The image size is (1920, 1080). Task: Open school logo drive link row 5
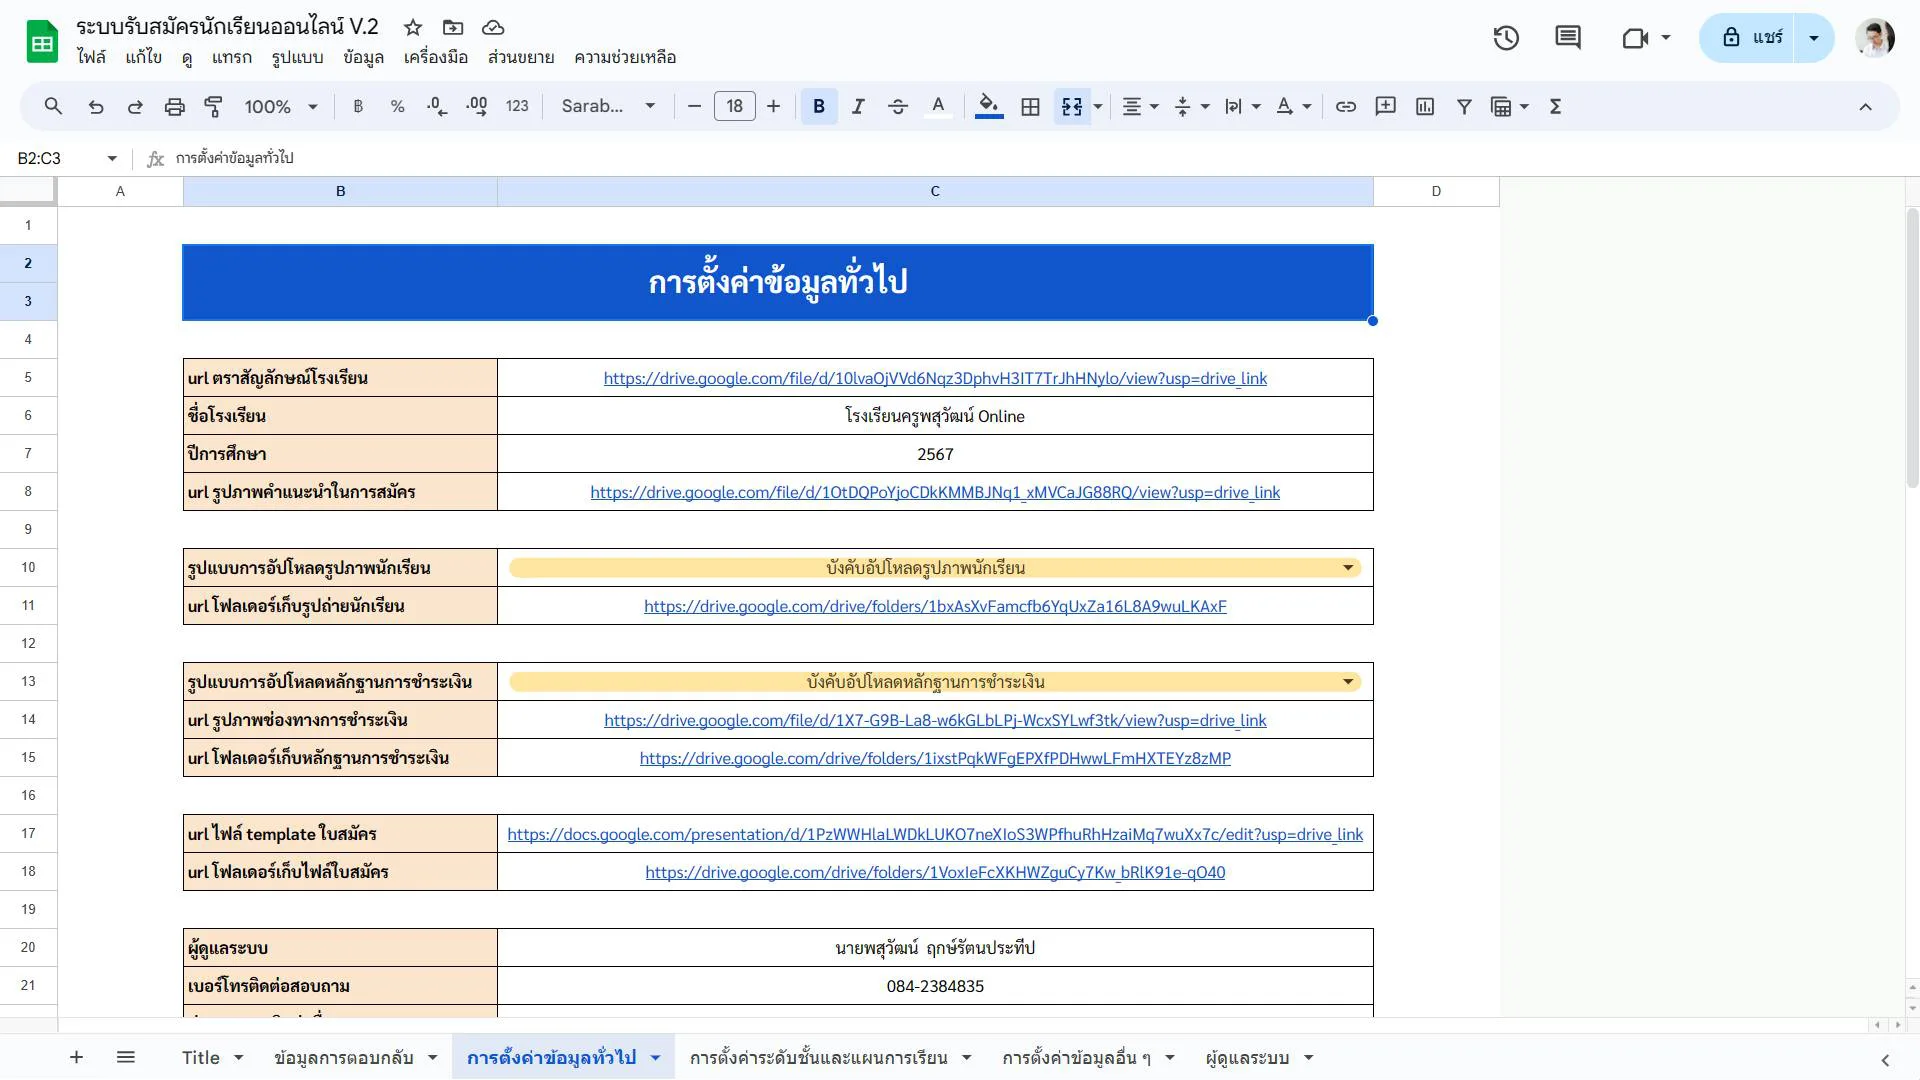pyautogui.click(x=935, y=378)
